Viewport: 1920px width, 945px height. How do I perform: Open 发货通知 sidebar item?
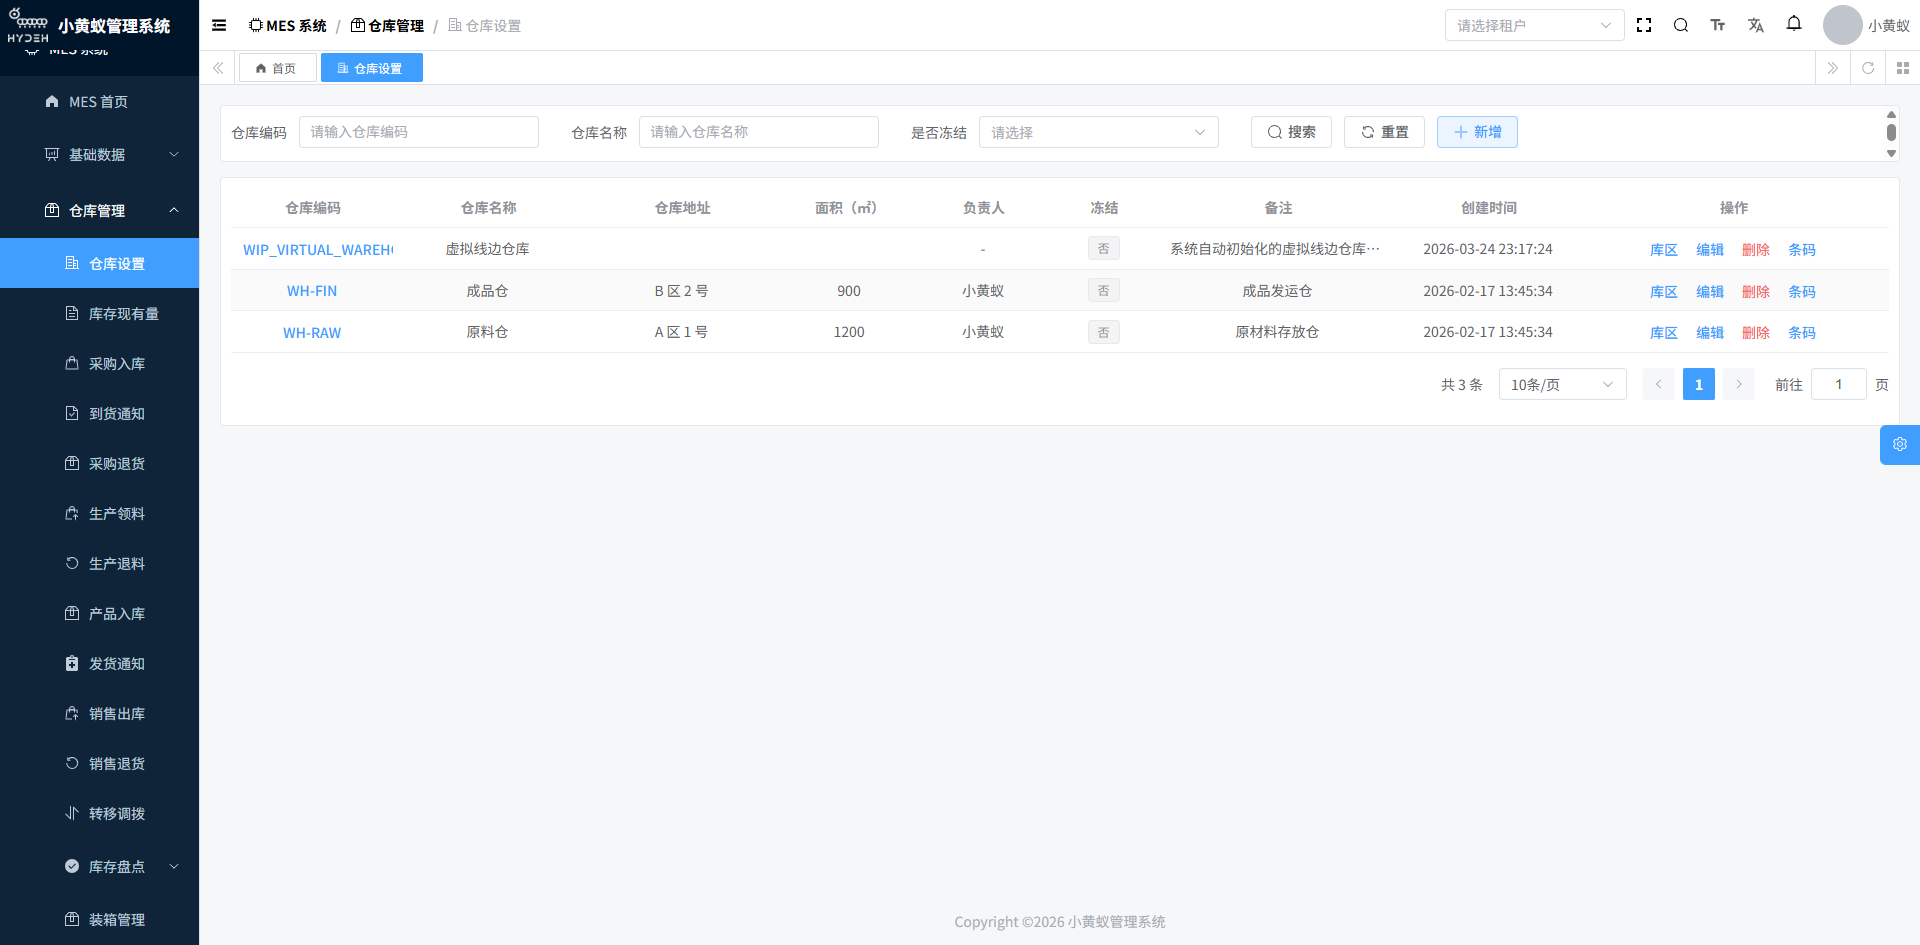click(99, 664)
